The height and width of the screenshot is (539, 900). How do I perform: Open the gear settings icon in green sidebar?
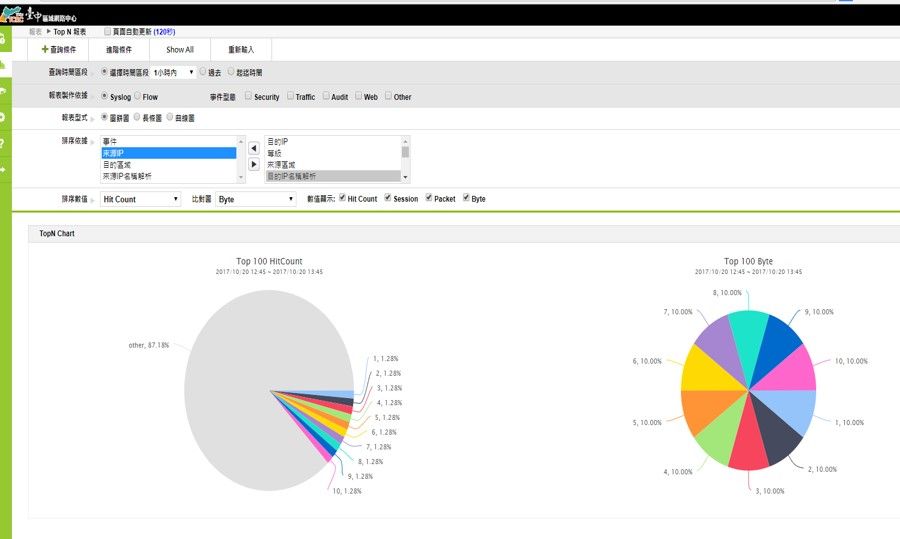point(3,117)
